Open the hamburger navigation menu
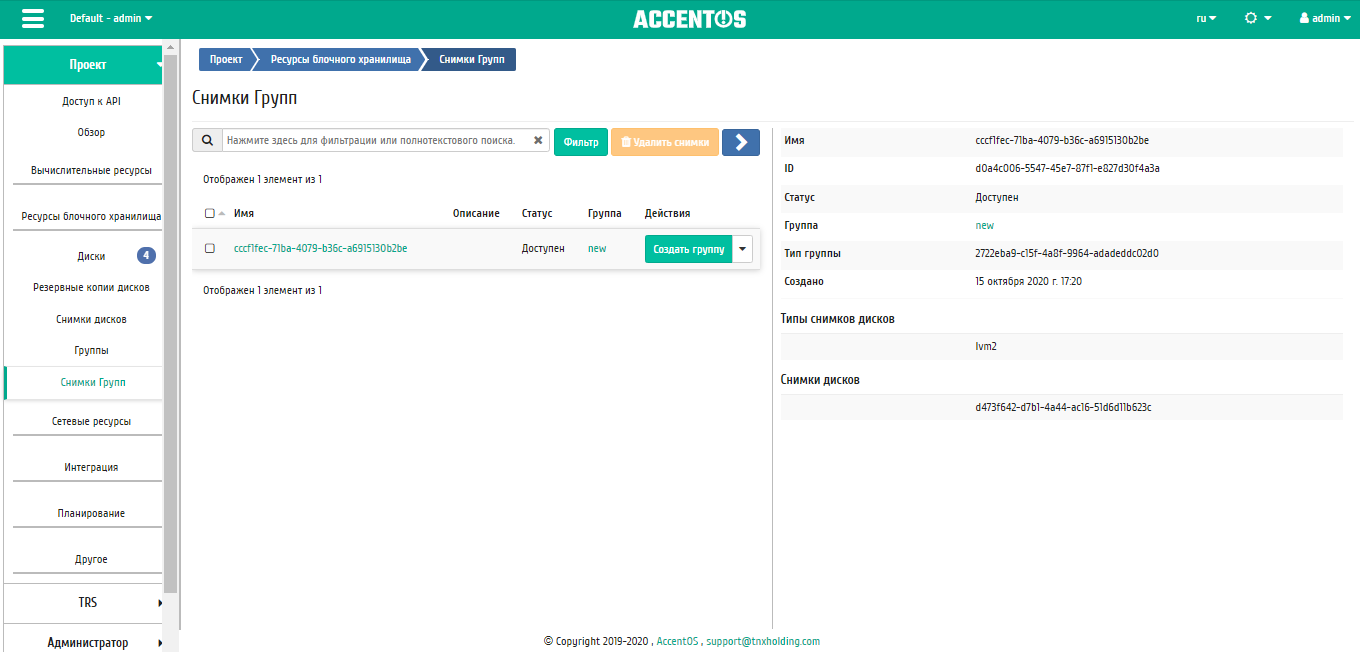1360x652 pixels. (x=32, y=19)
